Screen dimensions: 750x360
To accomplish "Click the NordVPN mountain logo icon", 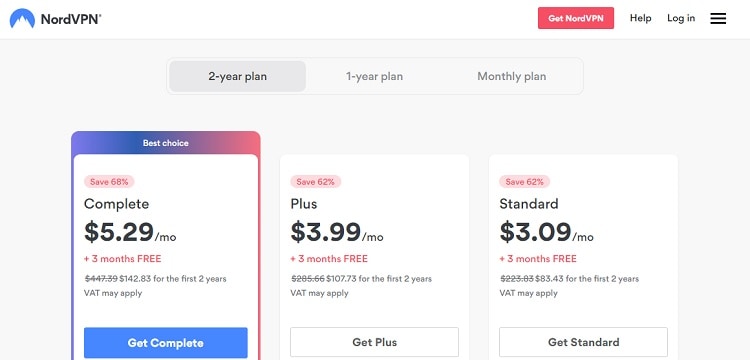I will click(x=22, y=19).
